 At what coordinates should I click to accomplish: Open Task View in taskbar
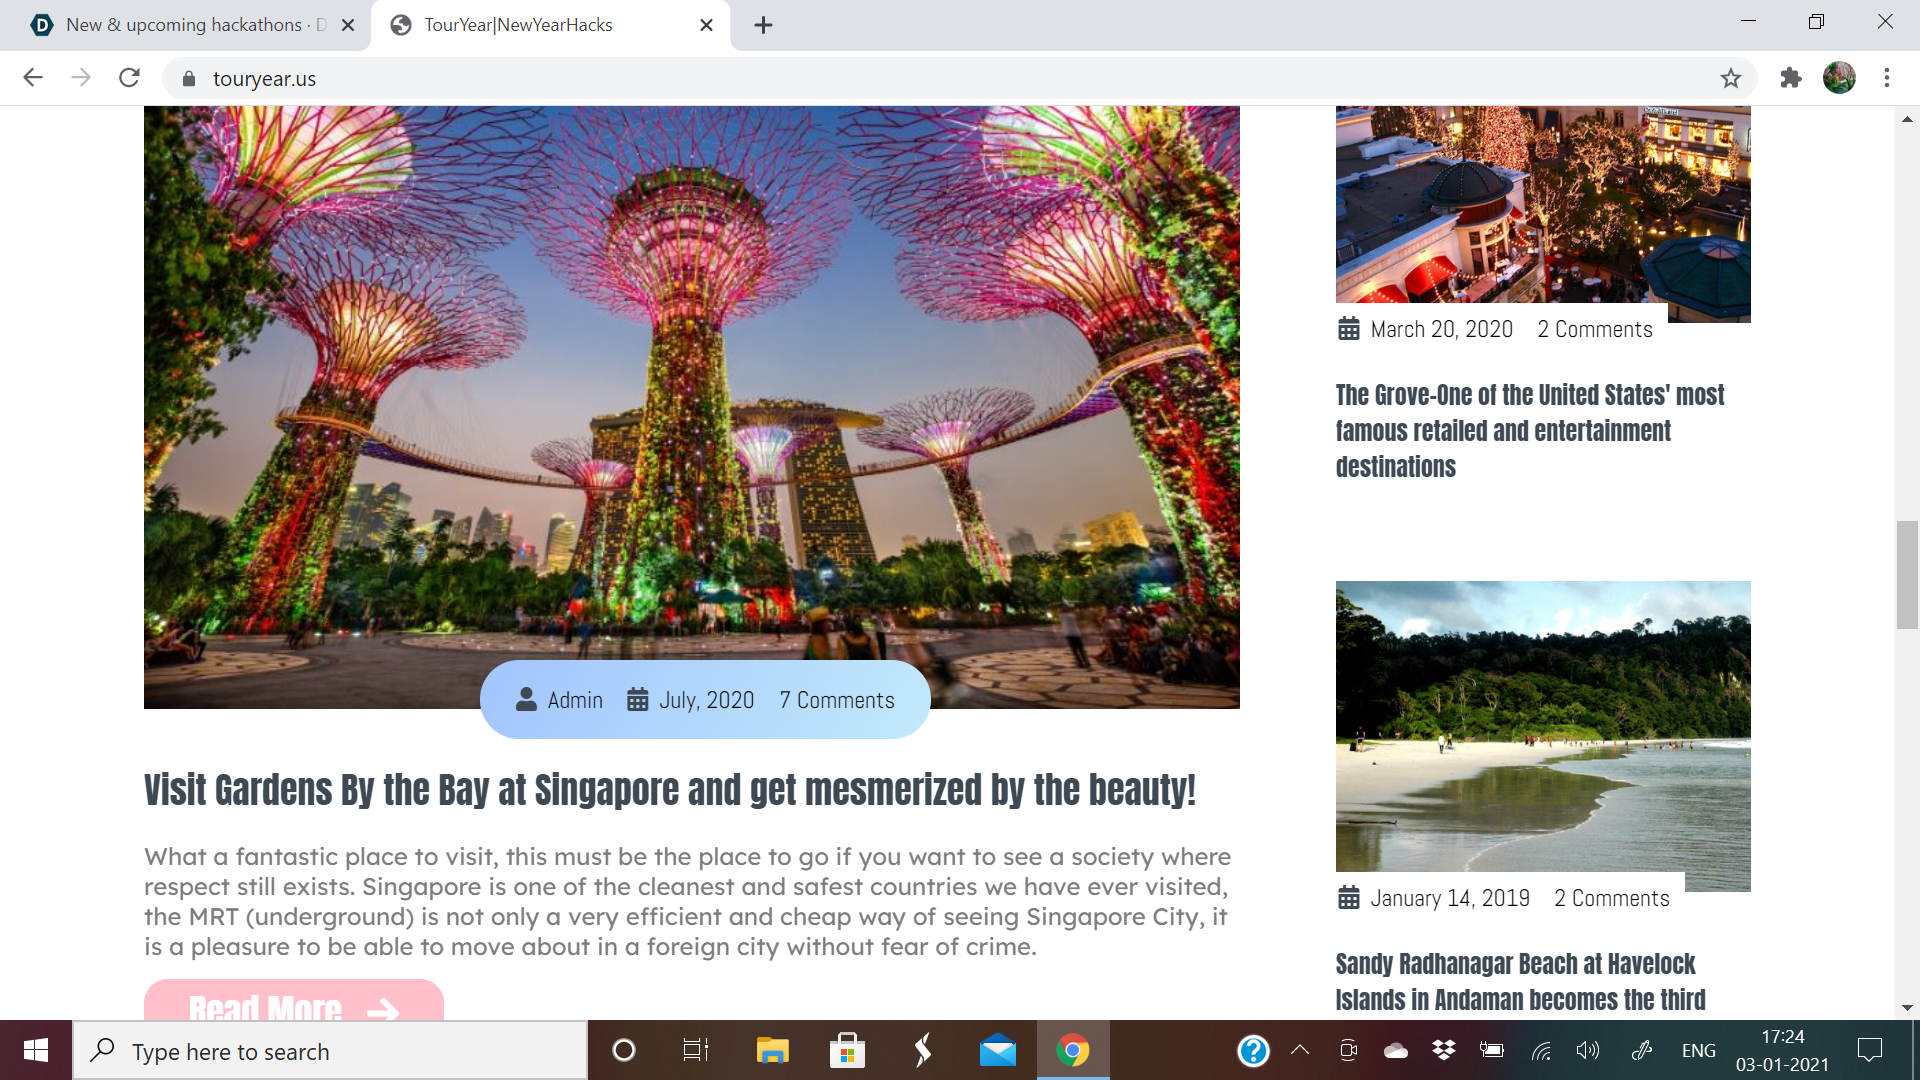pos(695,1050)
